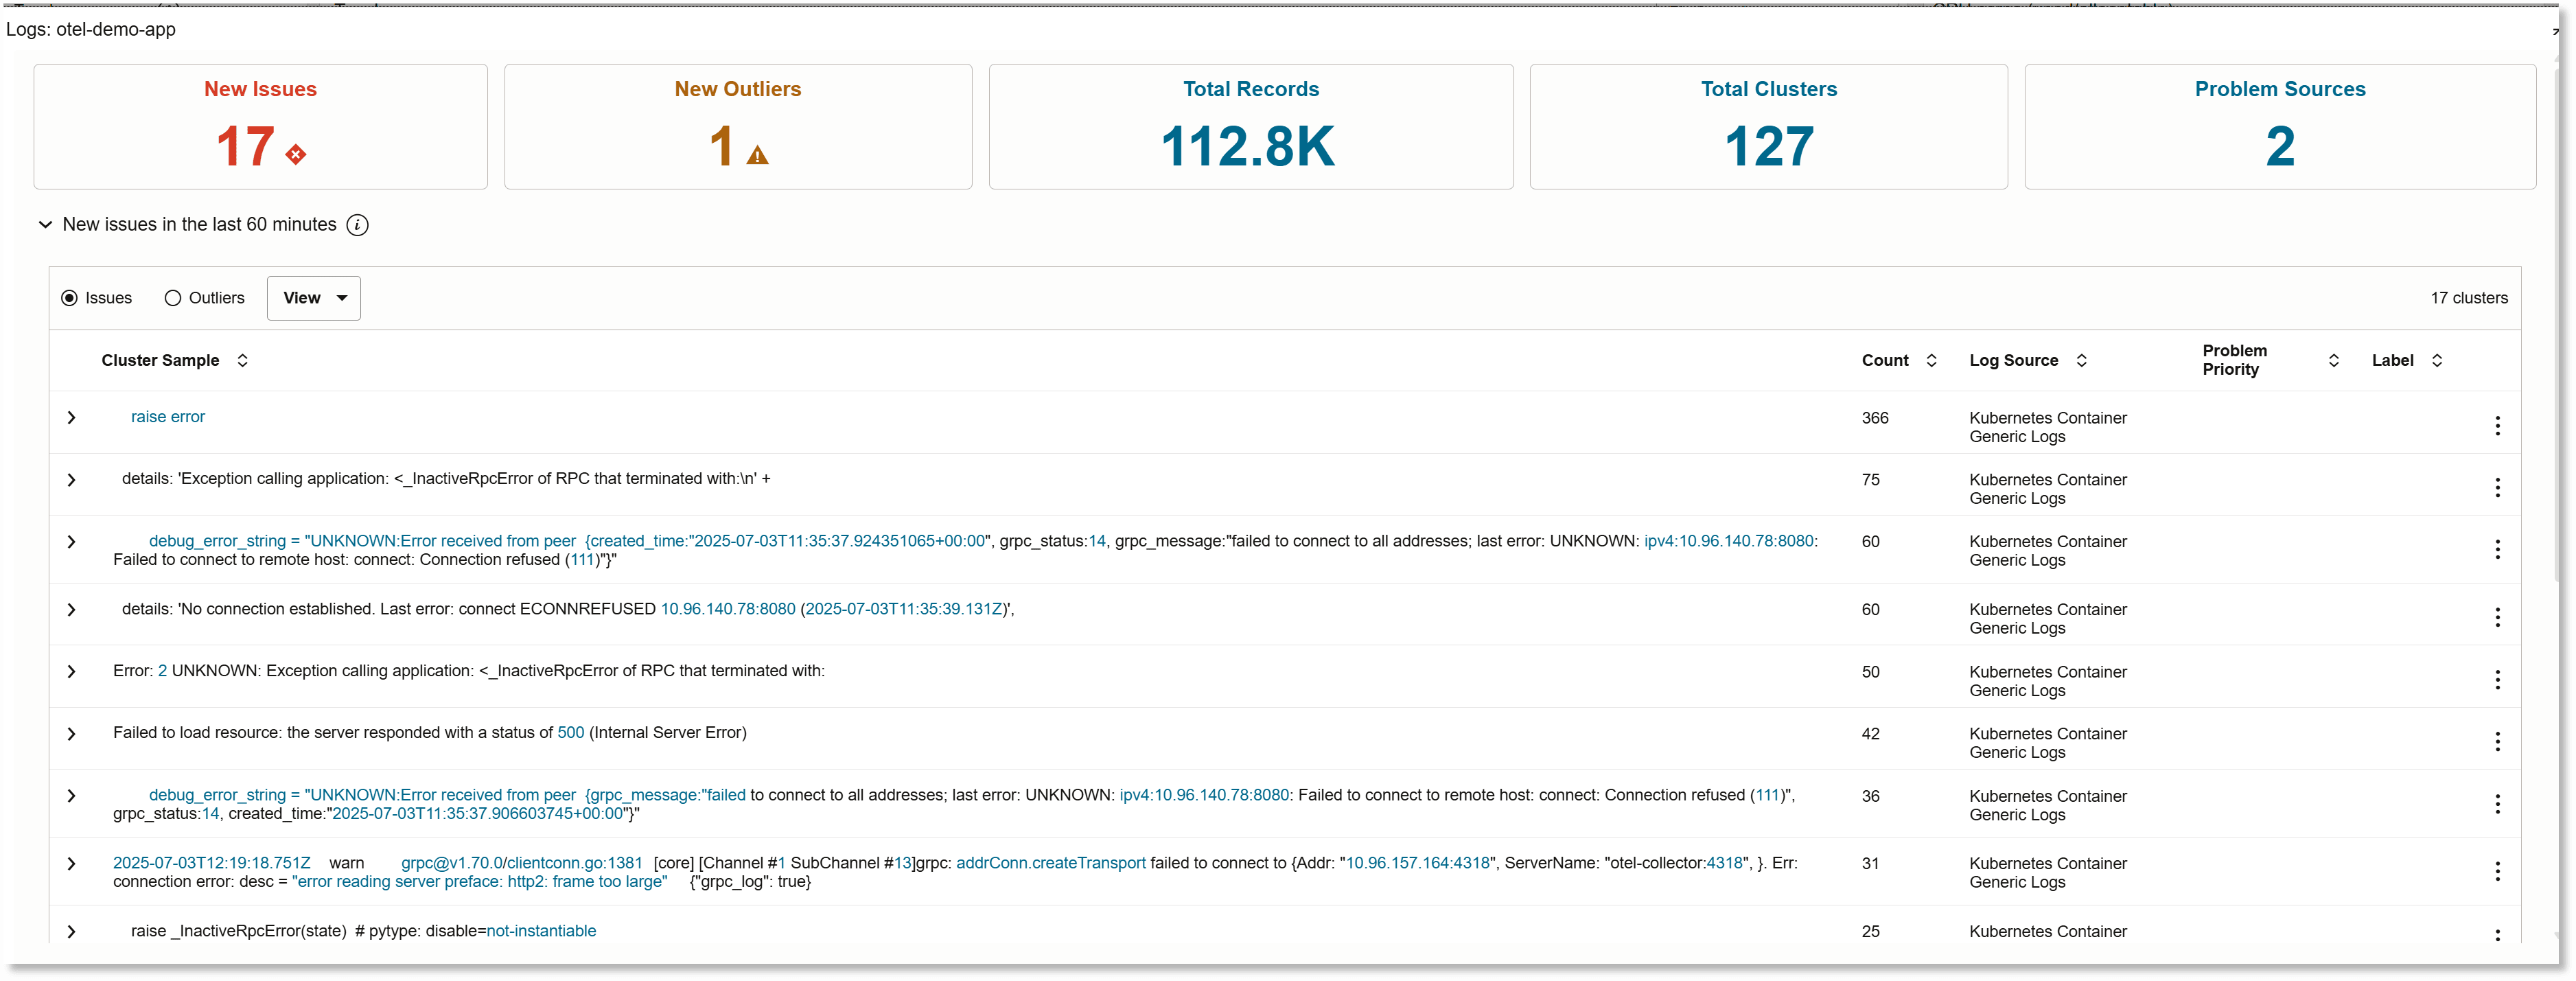The image size is (2576, 981).
Task: Collapse the "New issues in the last 60 minutes" section
Action: [x=45, y=225]
